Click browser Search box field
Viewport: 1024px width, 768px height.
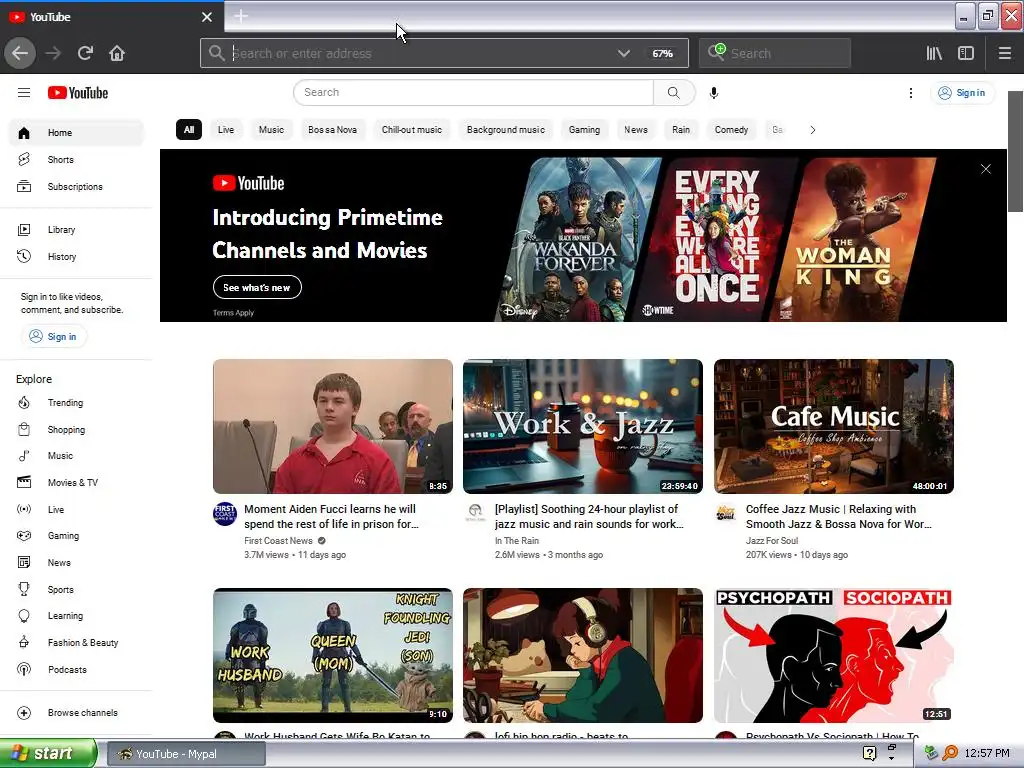coord(775,53)
